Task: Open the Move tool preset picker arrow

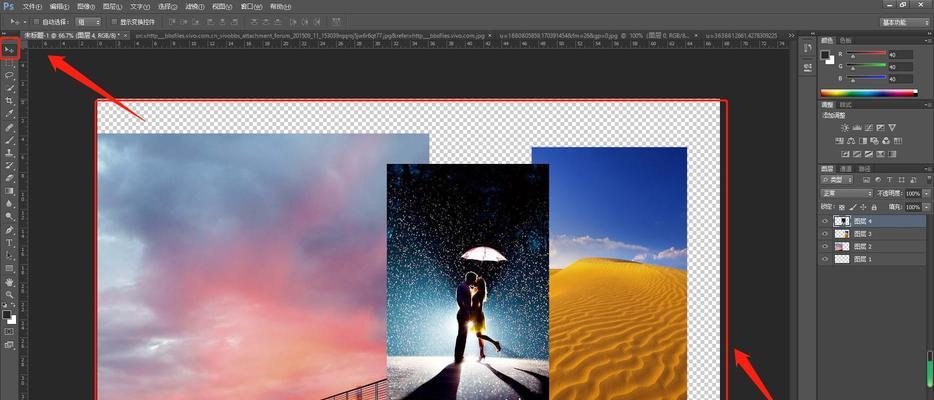Action: [24, 22]
